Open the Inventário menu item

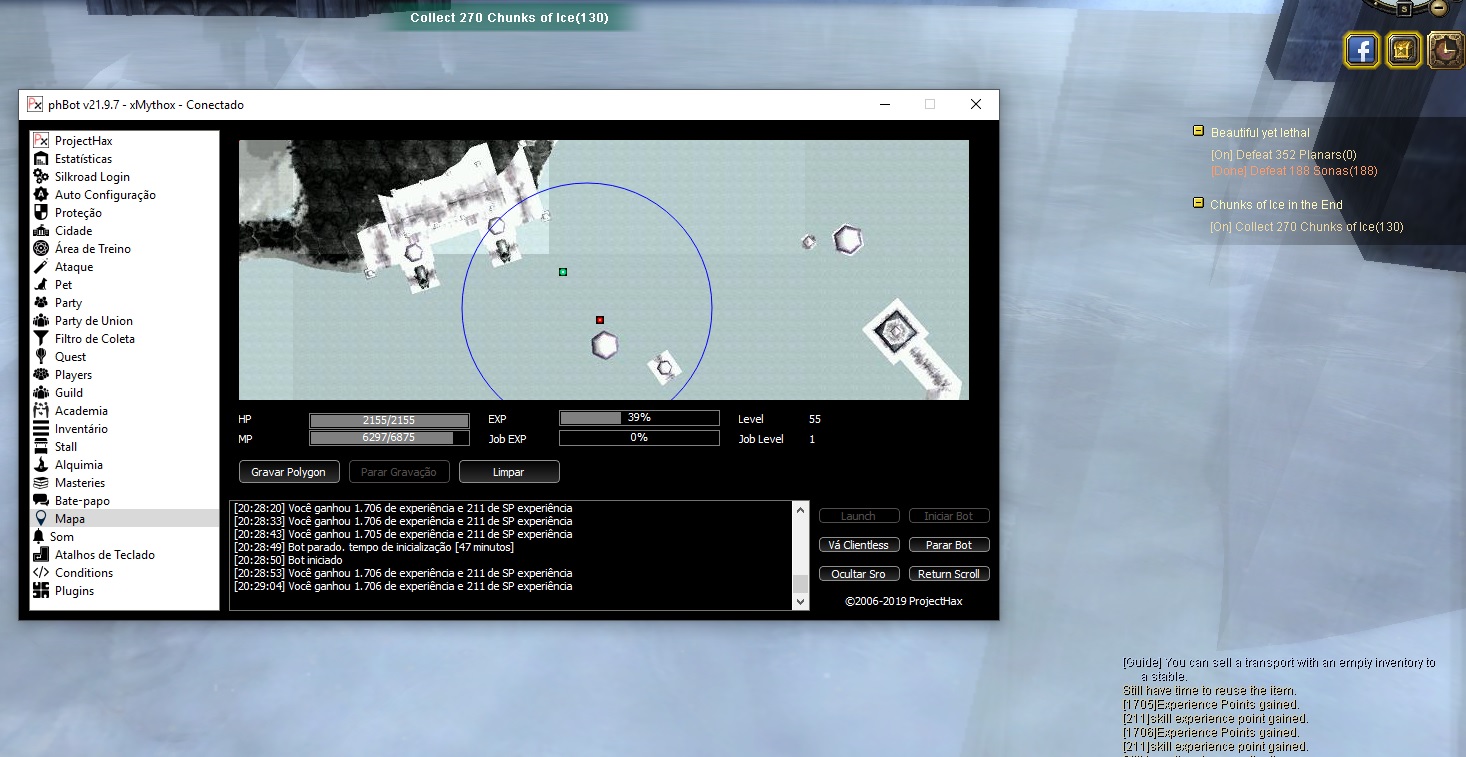click(x=81, y=429)
